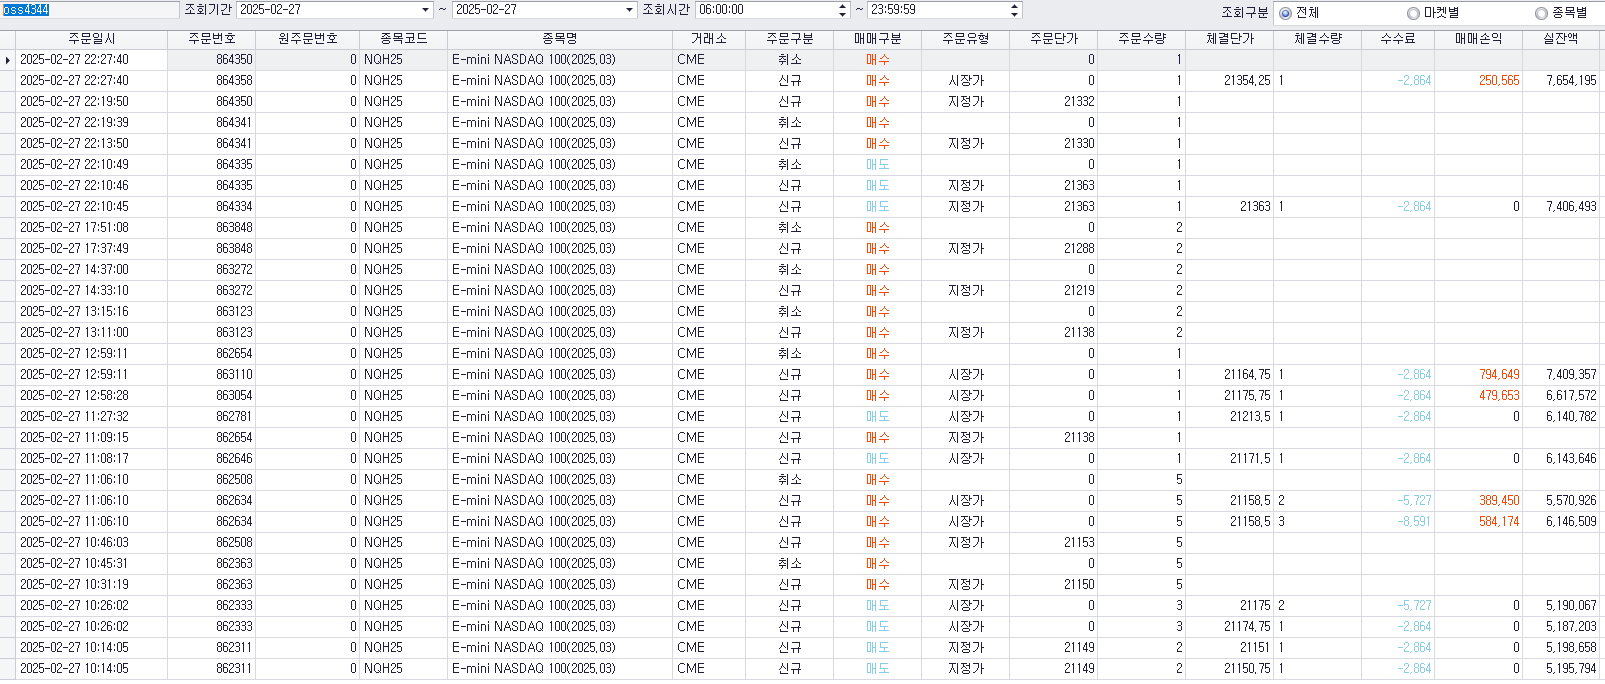Click the balance value 5,190,067
The height and width of the screenshot is (684, 1605).
[x=1571, y=606]
